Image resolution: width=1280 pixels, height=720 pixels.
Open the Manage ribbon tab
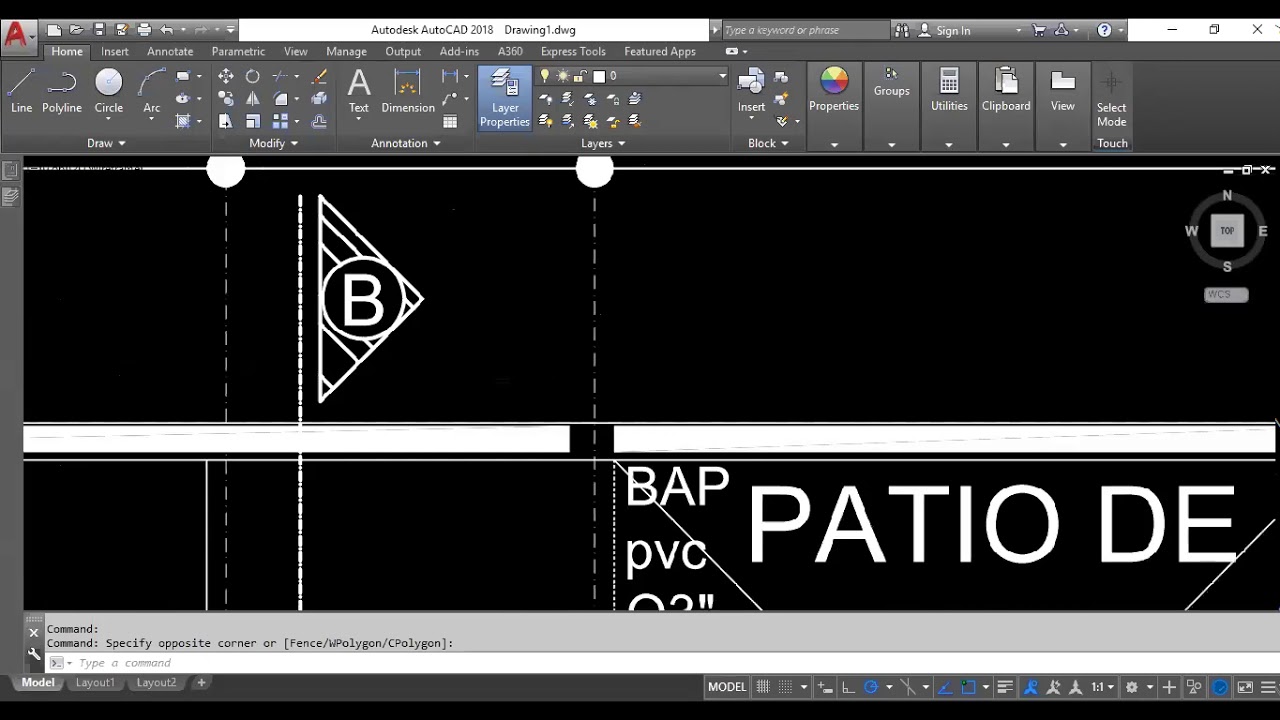pos(346,51)
